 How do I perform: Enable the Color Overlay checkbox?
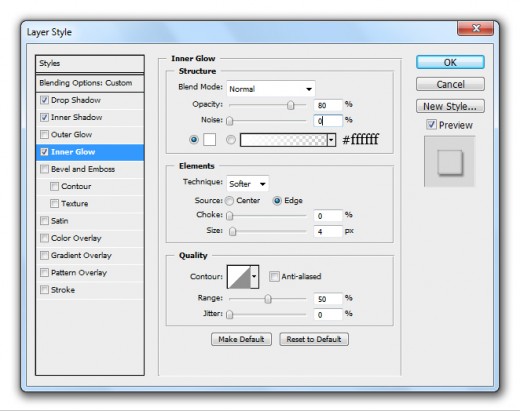[x=44, y=238]
